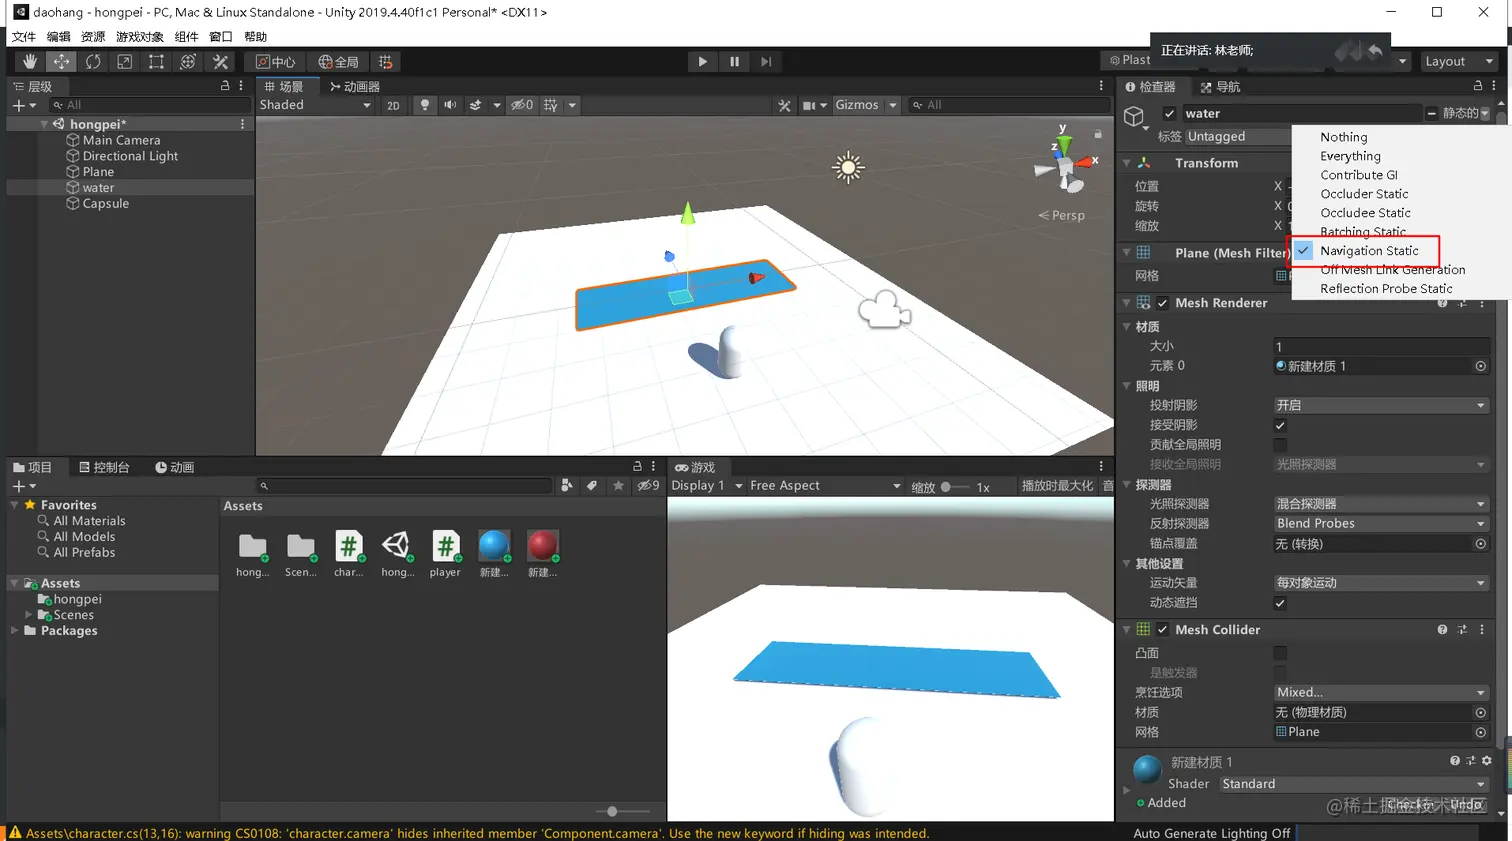Toggle 2D scene view mode
This screenshot has height=841, width=1512.
[393, 105]
